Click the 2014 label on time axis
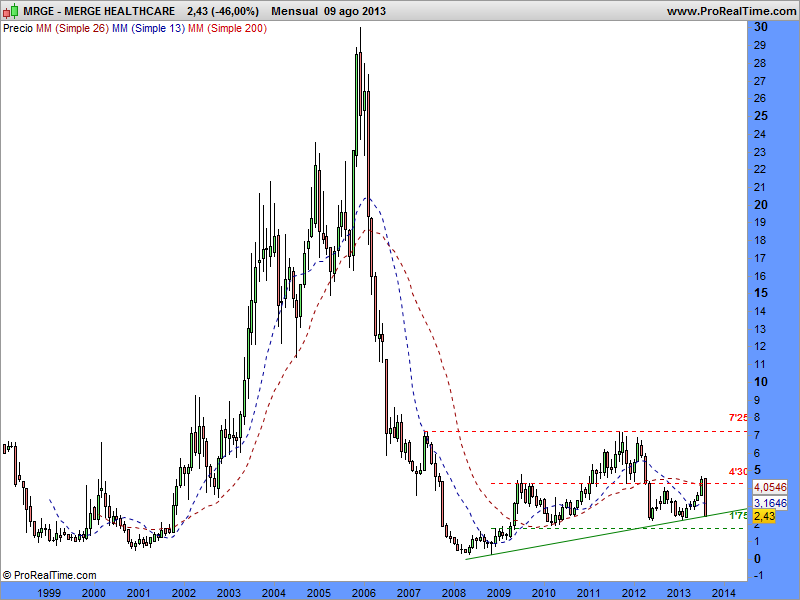Image resolution: width=800 pixels, height=600 pixels. pyautogui.click(x=723, y=593)
